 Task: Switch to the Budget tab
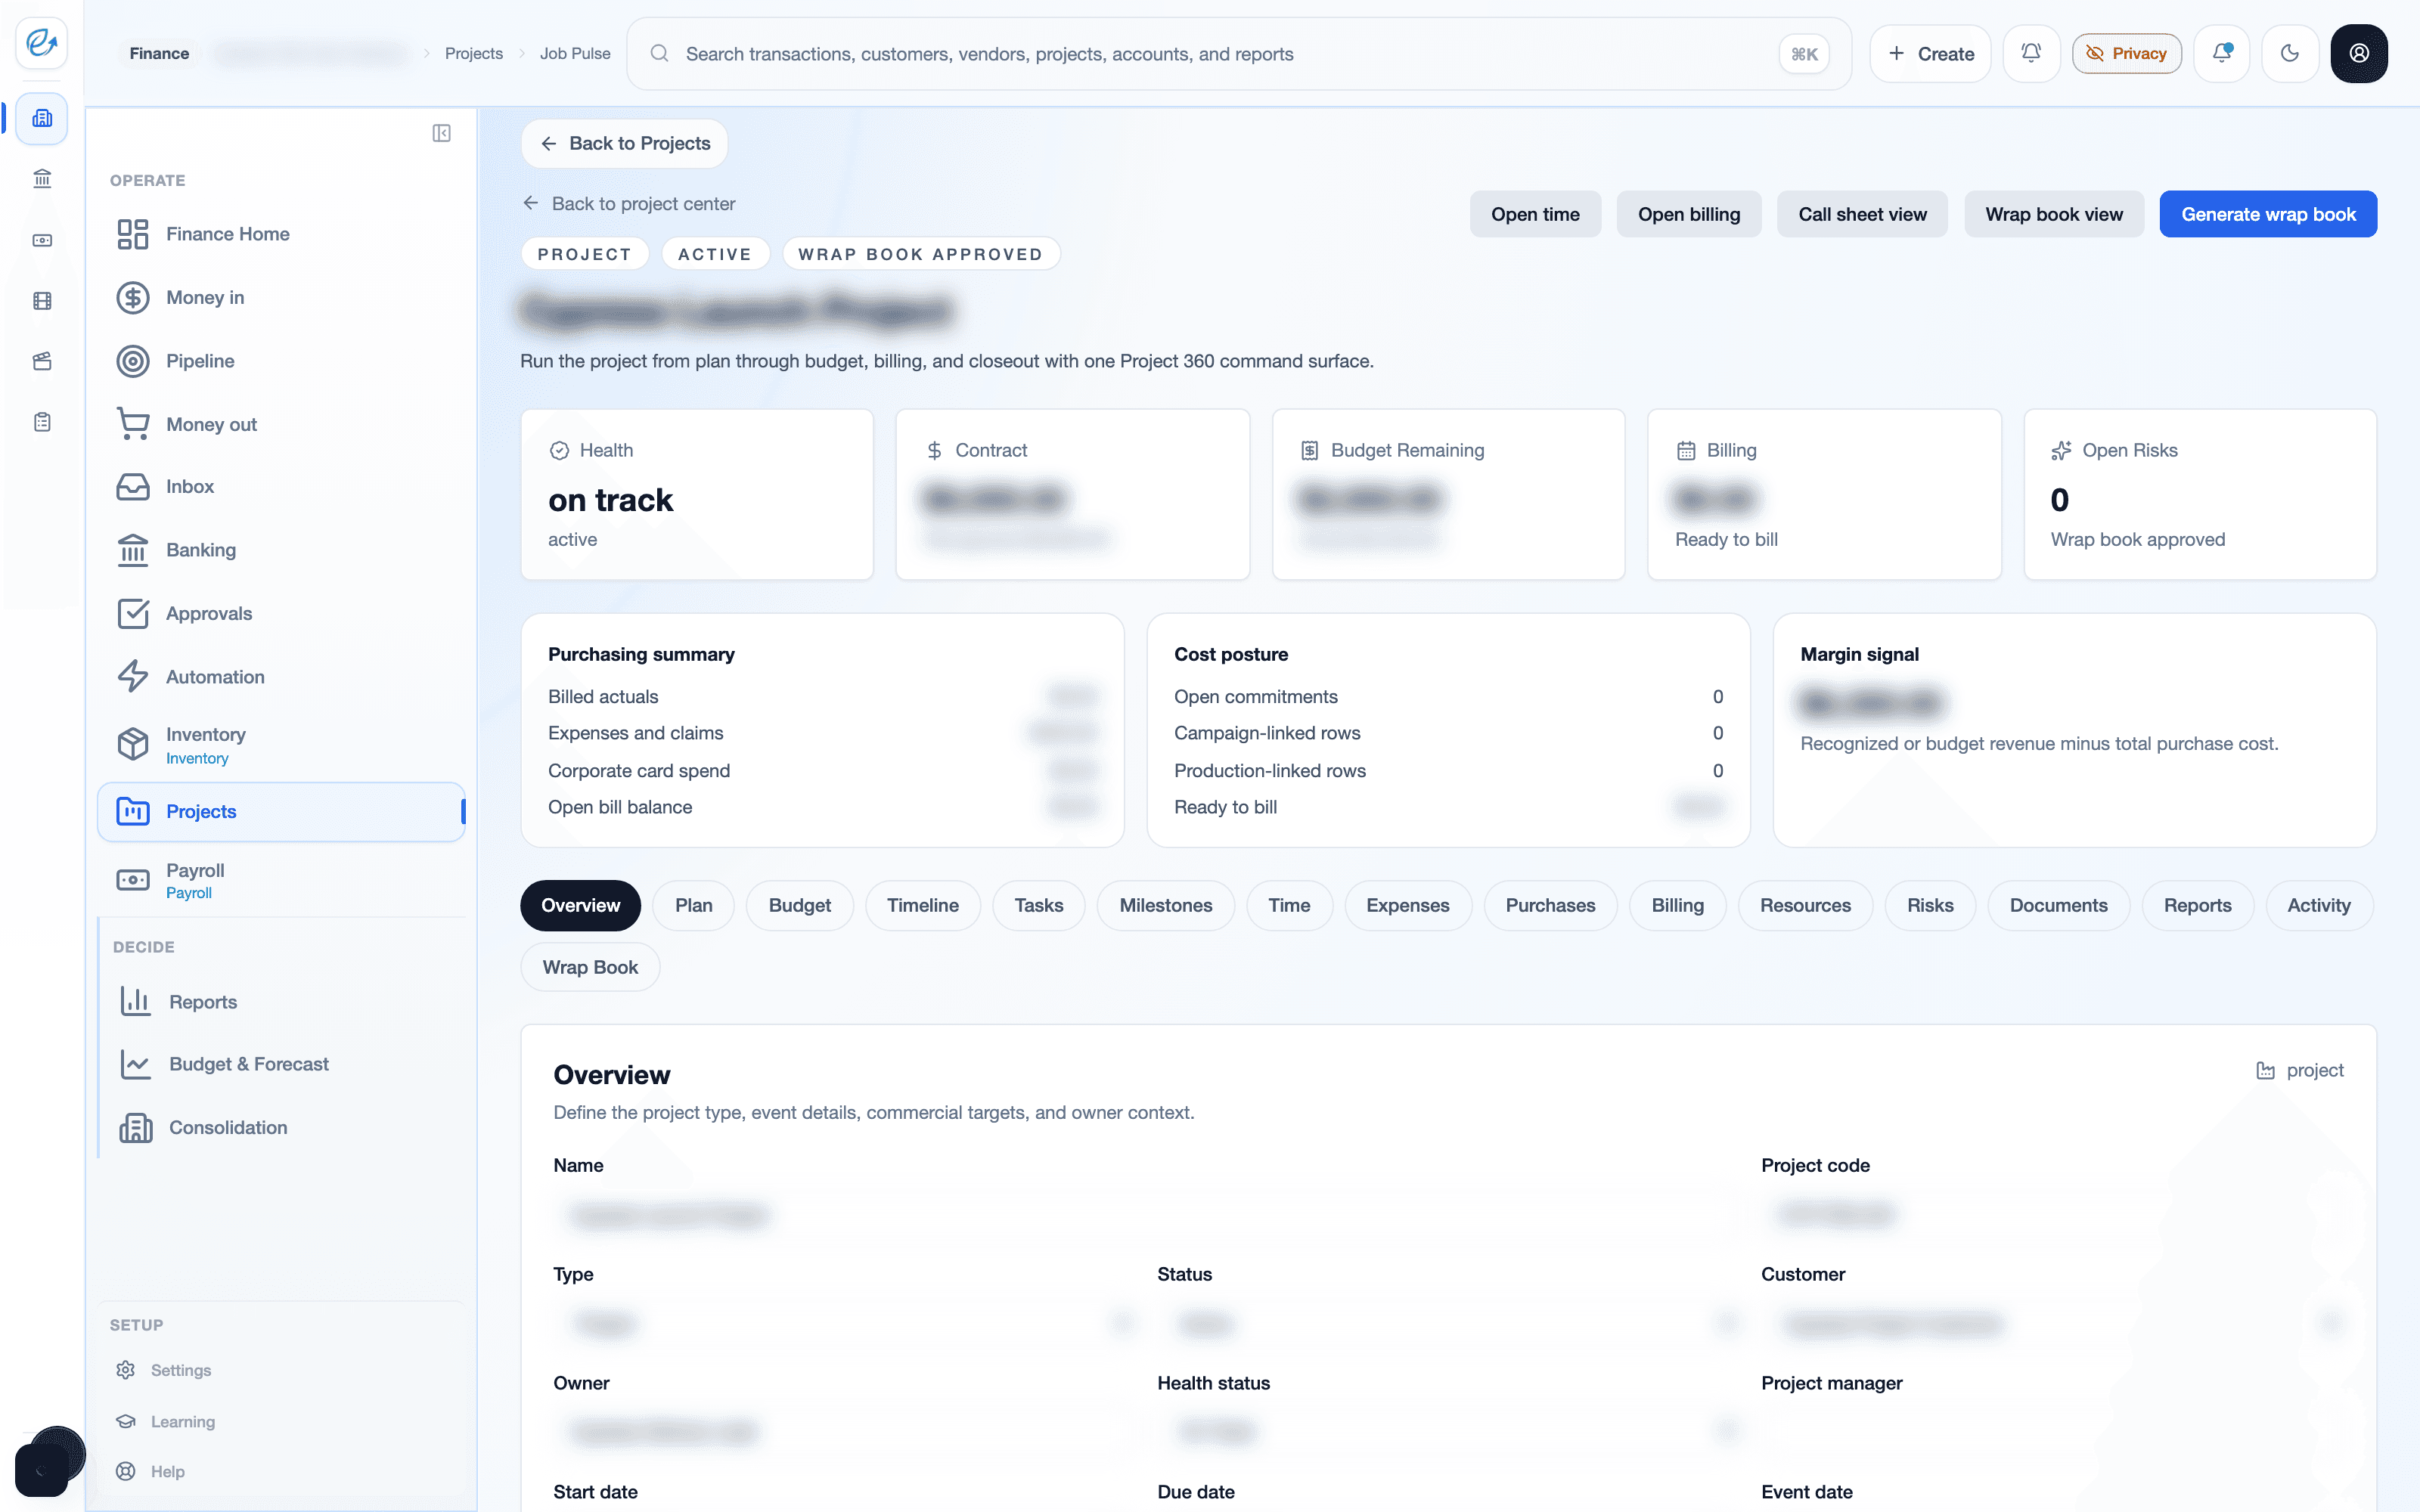click(x=799, y=905)
